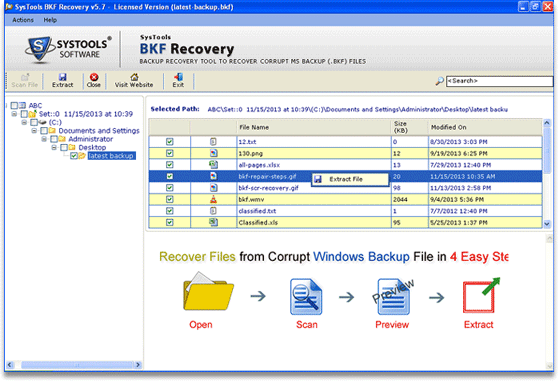Click the Excel icon for Classified.xls
Screen dimensions: 558x381
pyautogui.click(x=213, y=222)
